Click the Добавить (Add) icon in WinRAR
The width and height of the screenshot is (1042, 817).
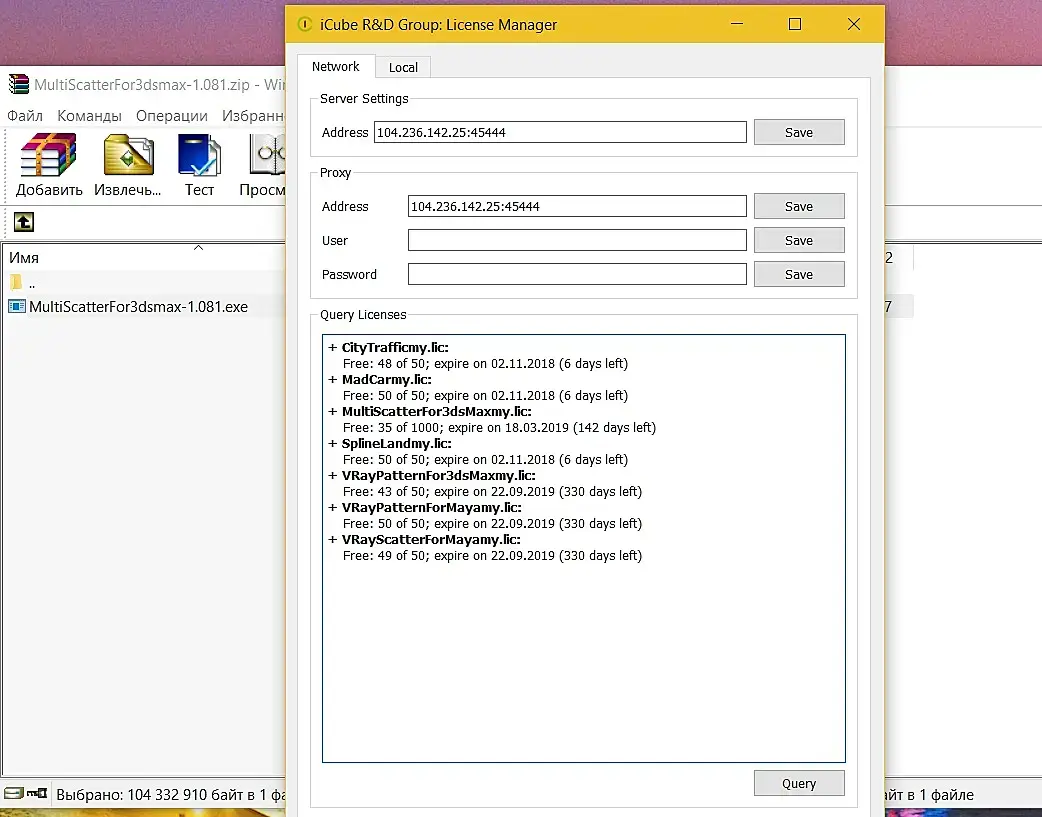point(49,156)
